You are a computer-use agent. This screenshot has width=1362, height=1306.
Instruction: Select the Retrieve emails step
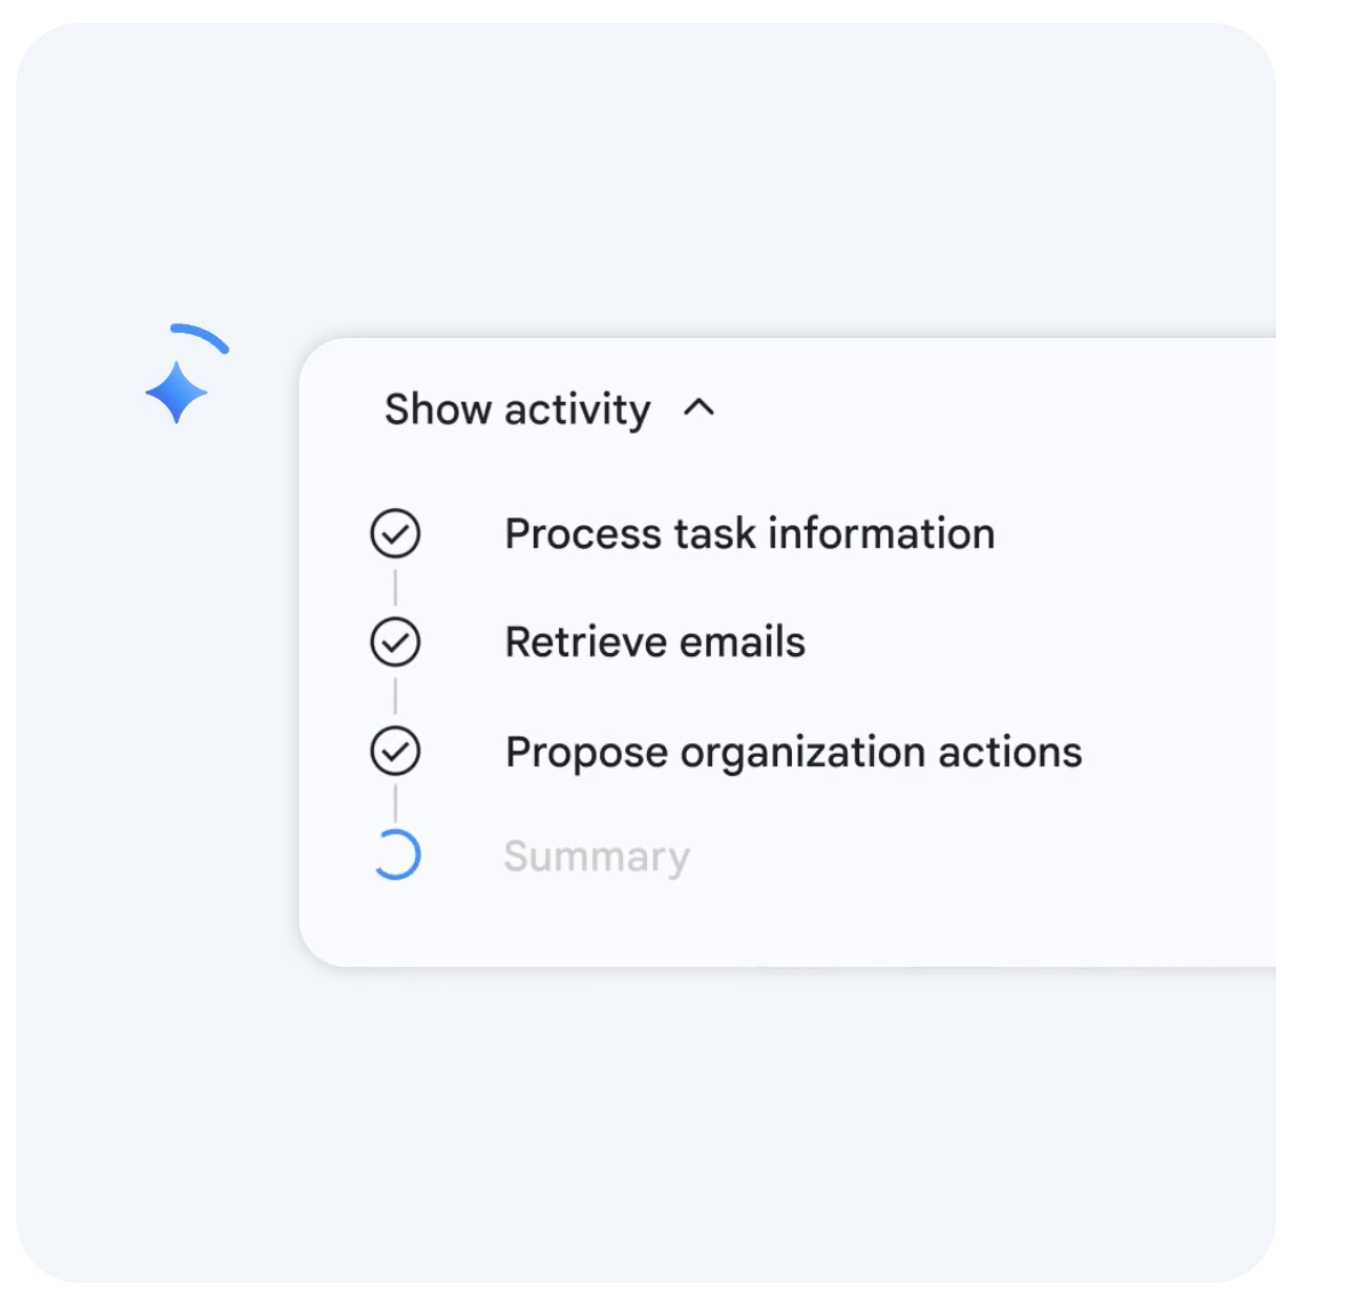[654, 642]
